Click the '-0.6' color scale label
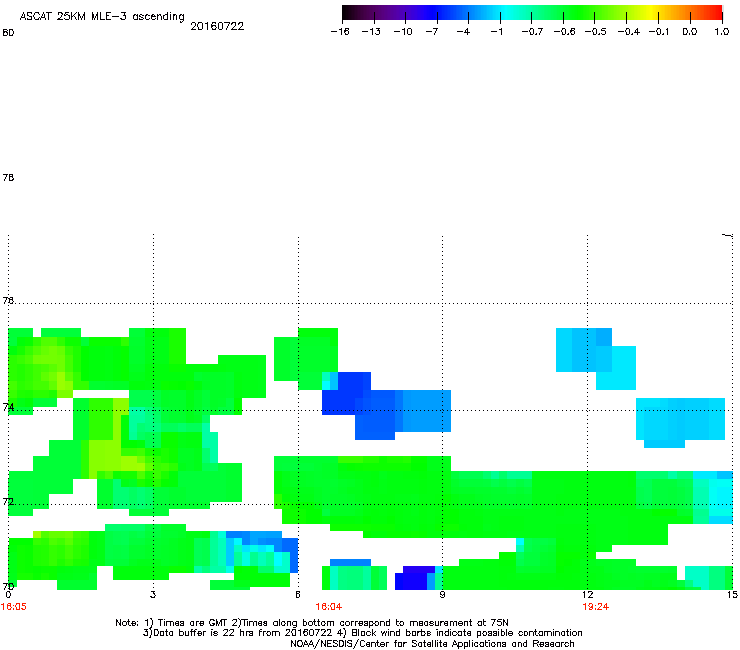 564,32
